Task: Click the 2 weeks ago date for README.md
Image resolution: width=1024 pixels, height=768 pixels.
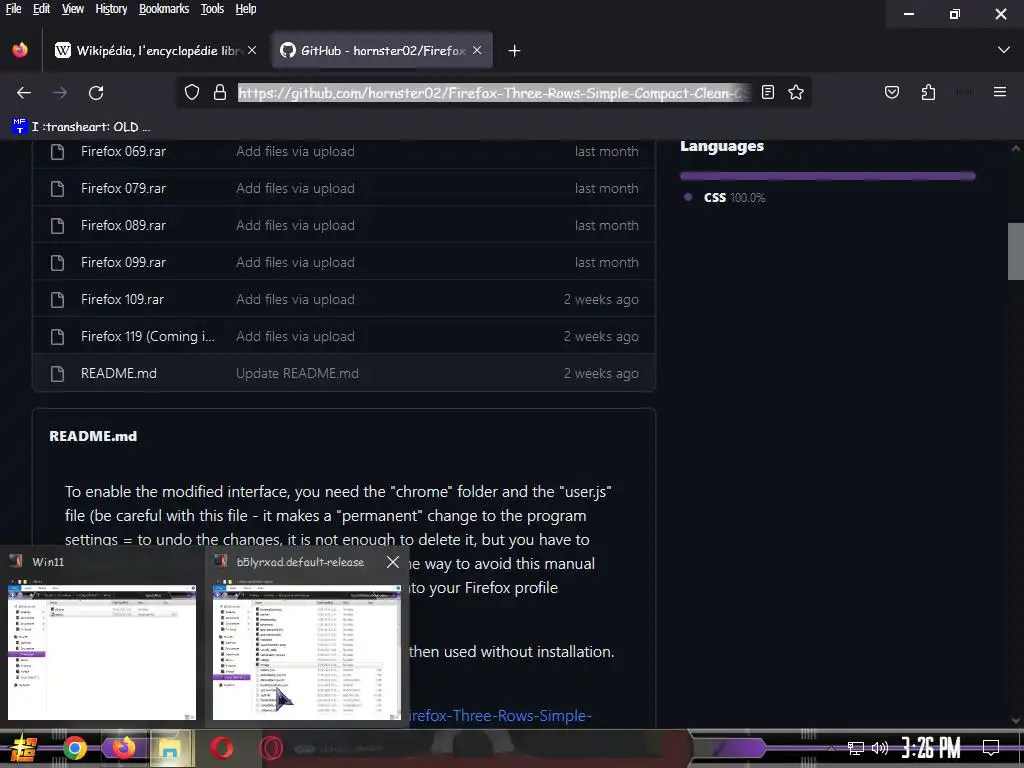Action: [601, 373]
